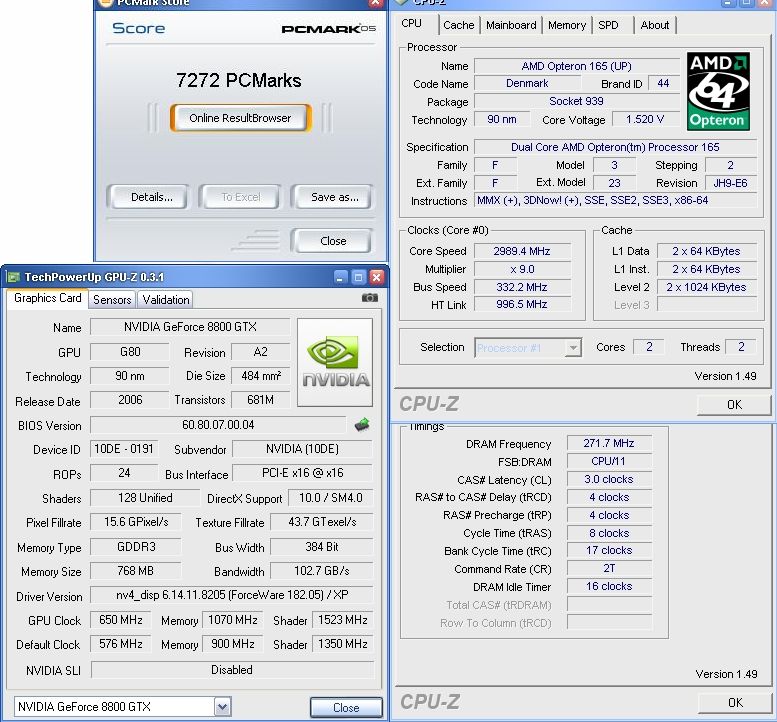Click OK in the lower CPU-Z memory window
The image size is (777, 722).
click(x=735, y=703)
